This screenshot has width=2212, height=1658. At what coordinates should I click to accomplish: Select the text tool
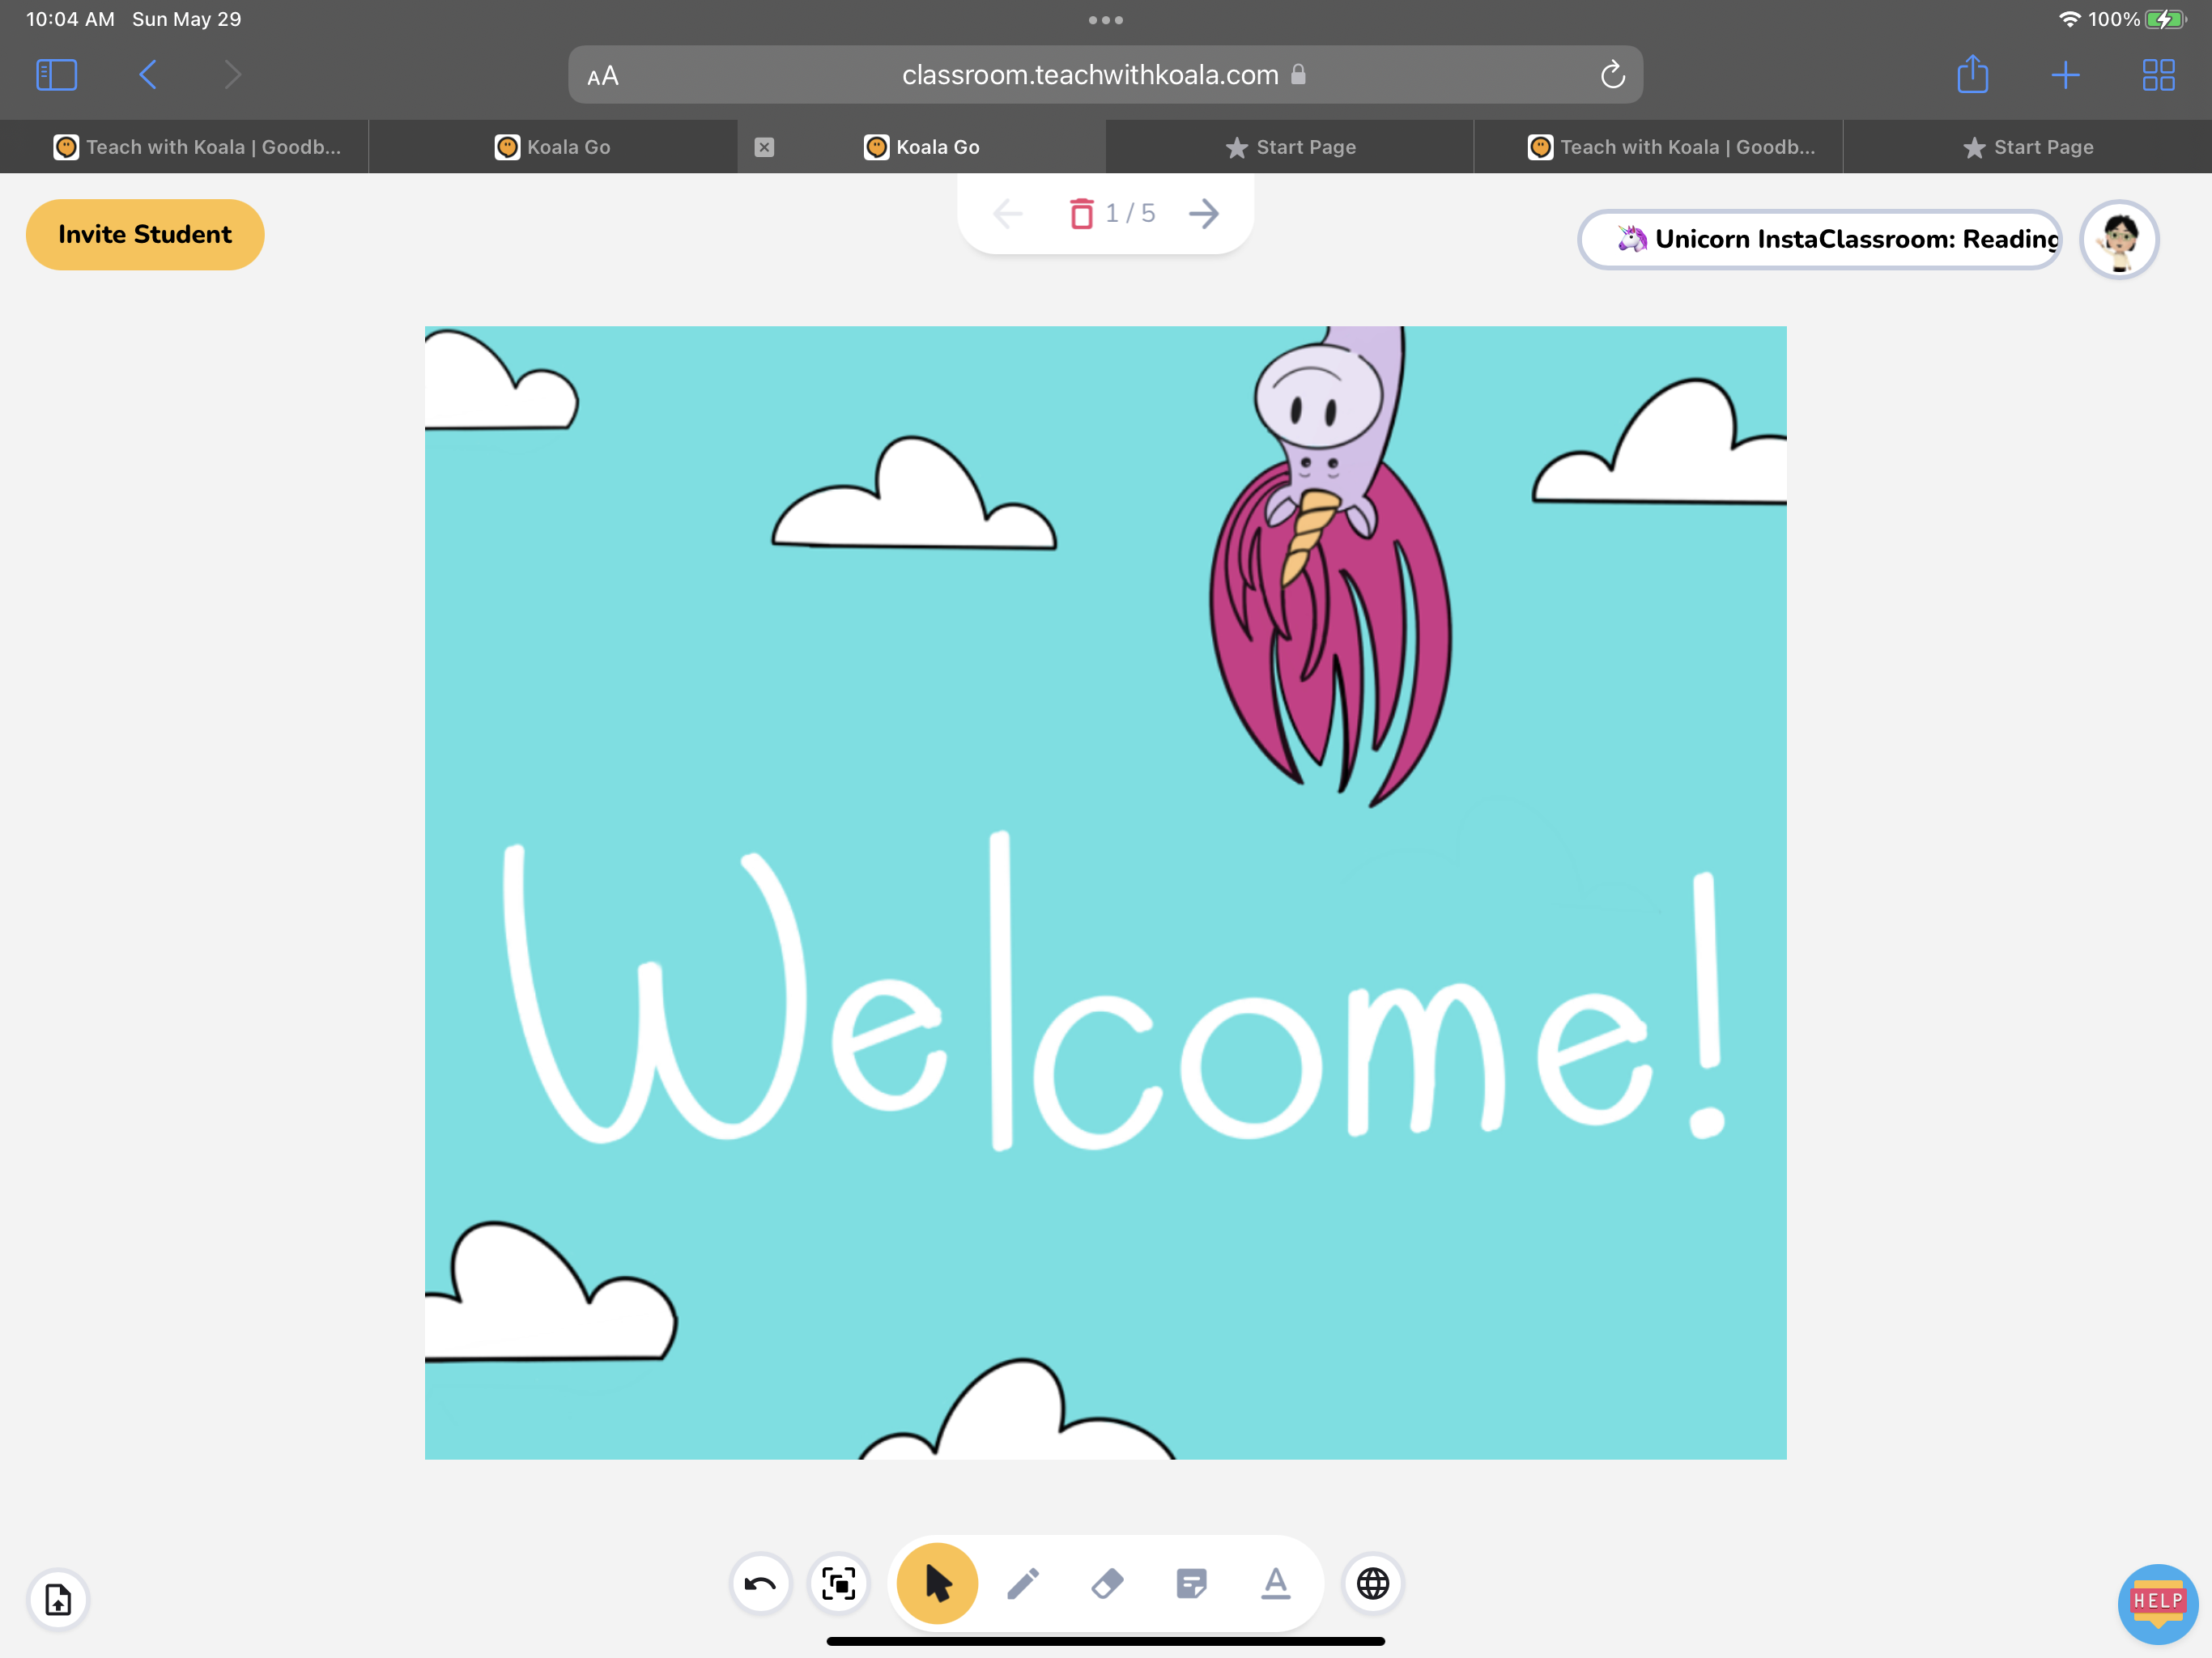1276,1583
